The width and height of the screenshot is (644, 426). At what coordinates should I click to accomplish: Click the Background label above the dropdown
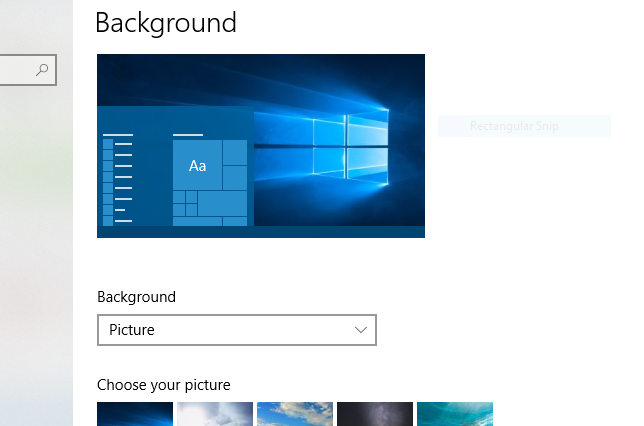[136, 297]
